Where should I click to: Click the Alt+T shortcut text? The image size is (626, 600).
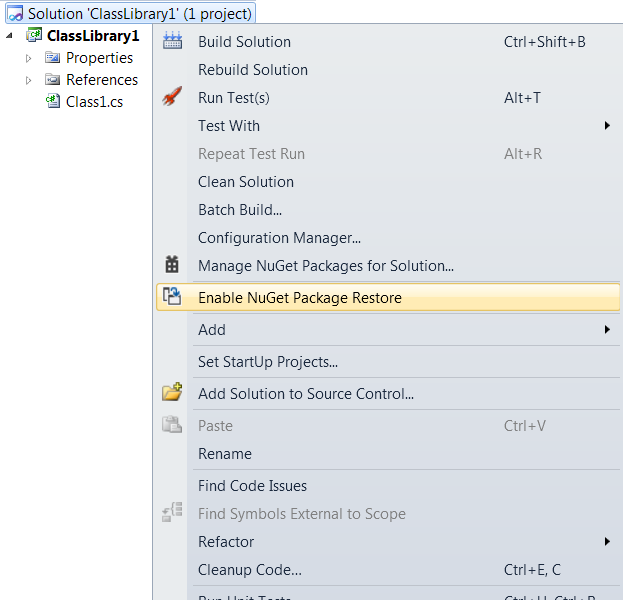pyautogui.click(x=522, y=98)
